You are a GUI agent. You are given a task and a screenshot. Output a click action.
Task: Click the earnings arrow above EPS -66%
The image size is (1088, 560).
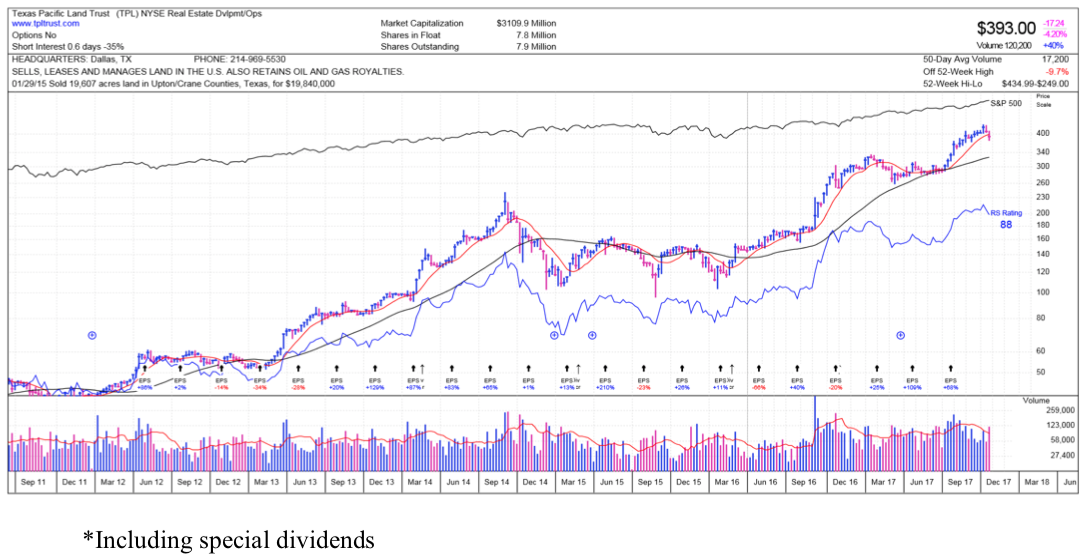759,368
